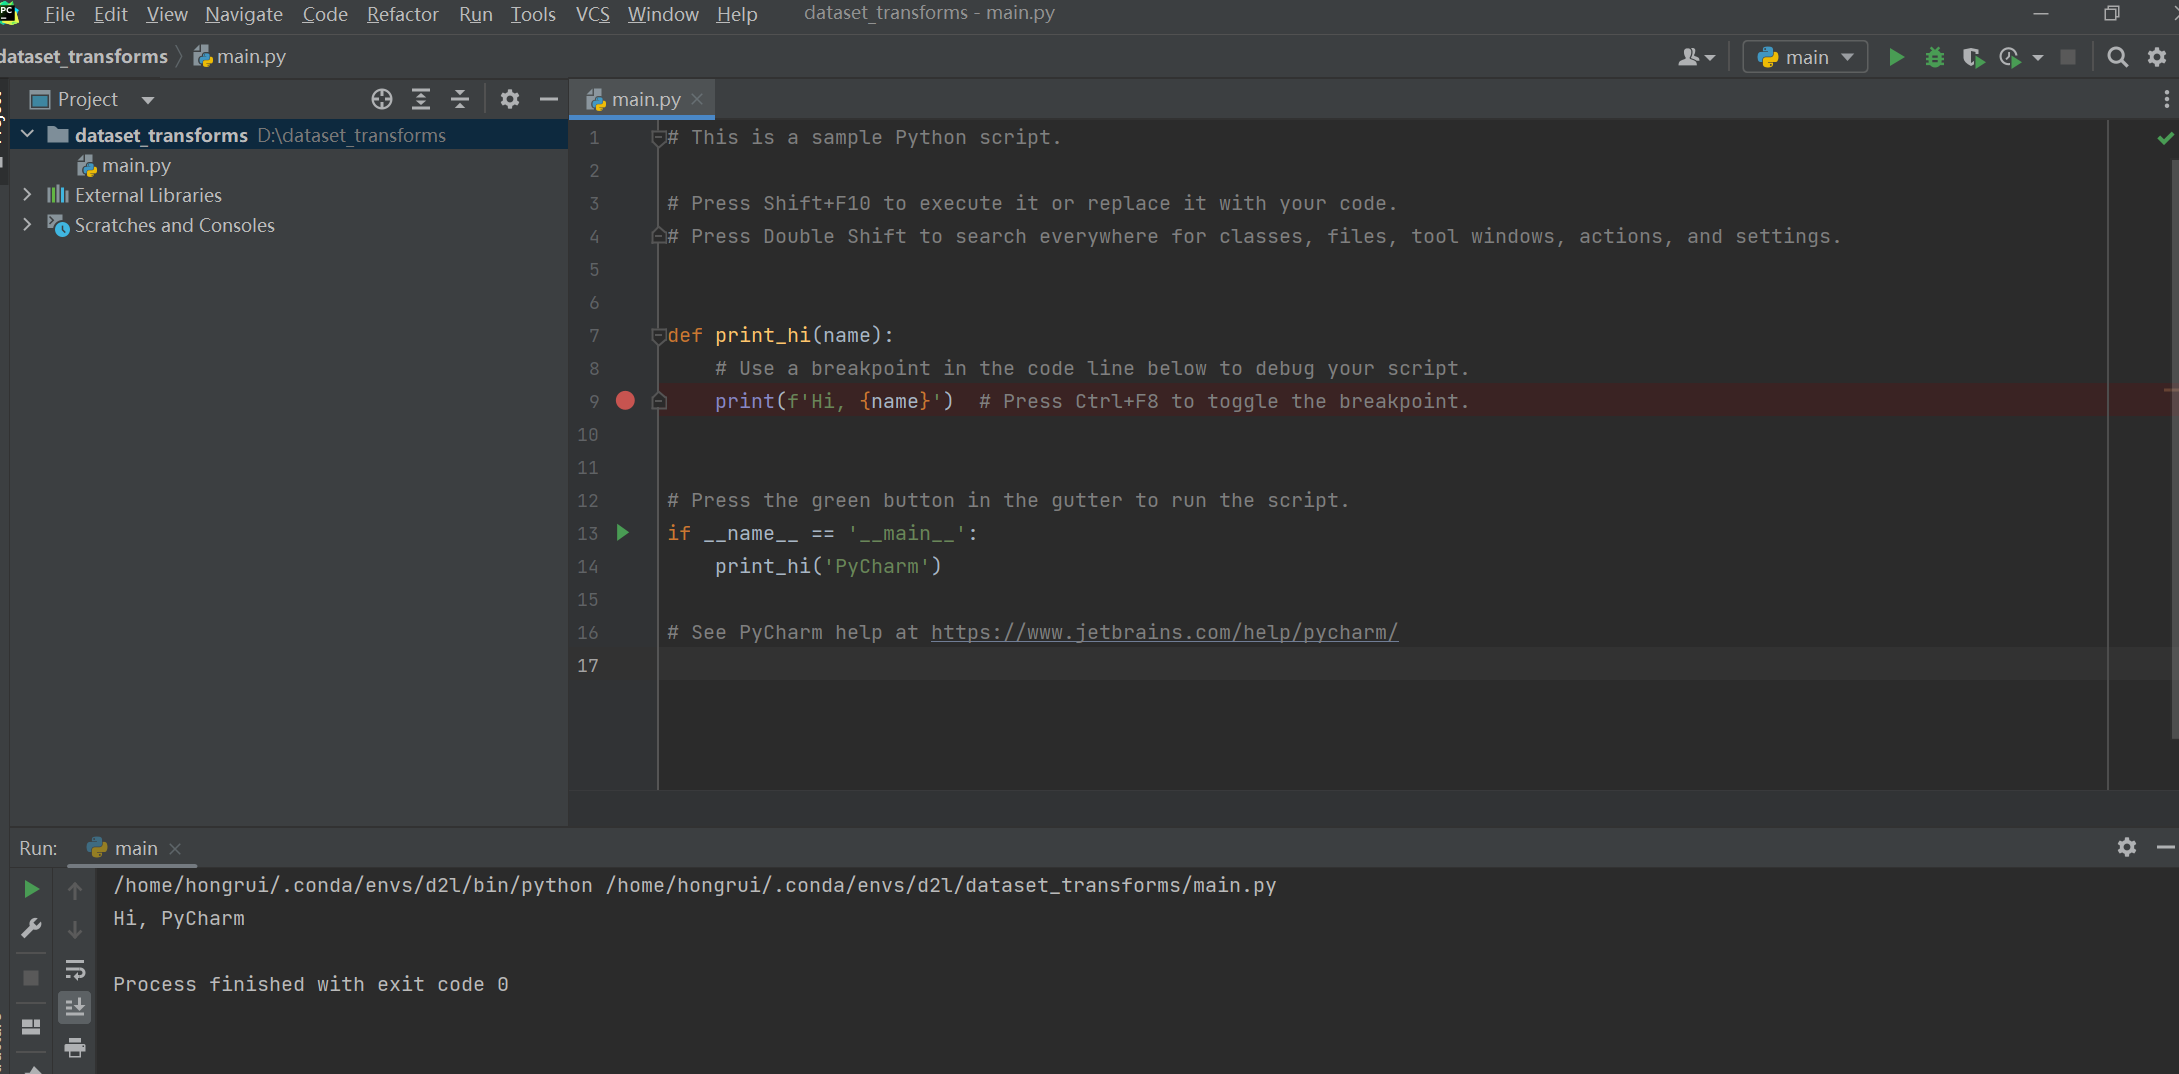The width and height of the screenshot is (2179, 1074).
Task: Close the main tab in Run panel
Action: click(x=175, y=848)
